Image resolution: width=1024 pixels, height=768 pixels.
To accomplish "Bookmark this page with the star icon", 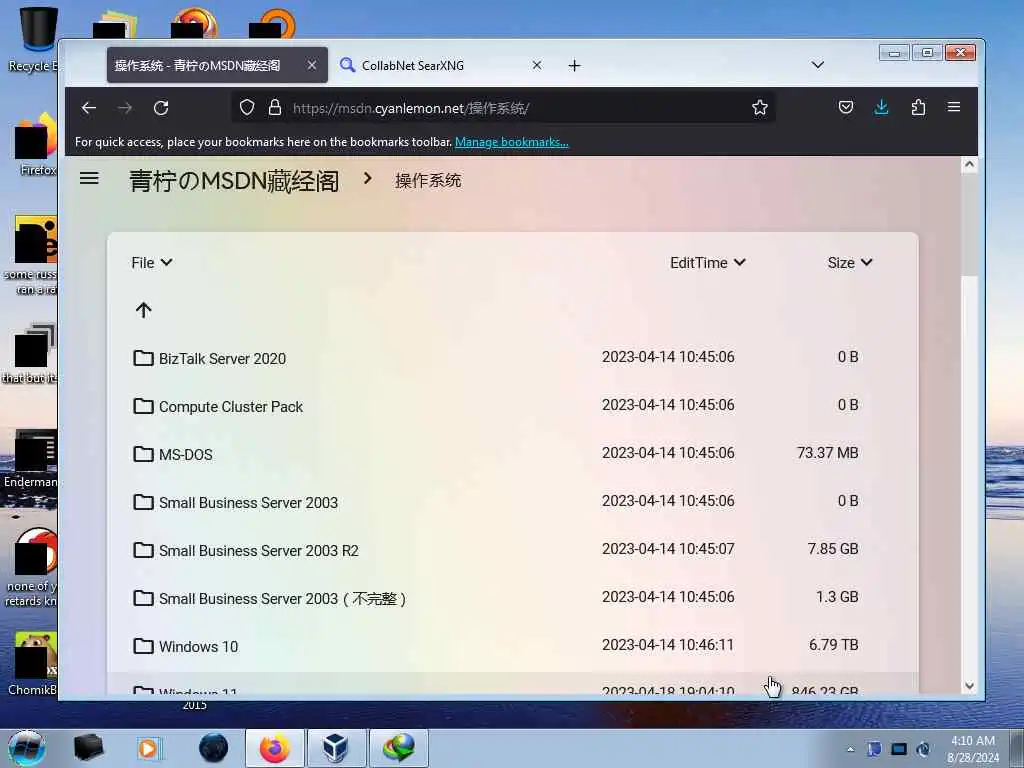I will point(760,108).
